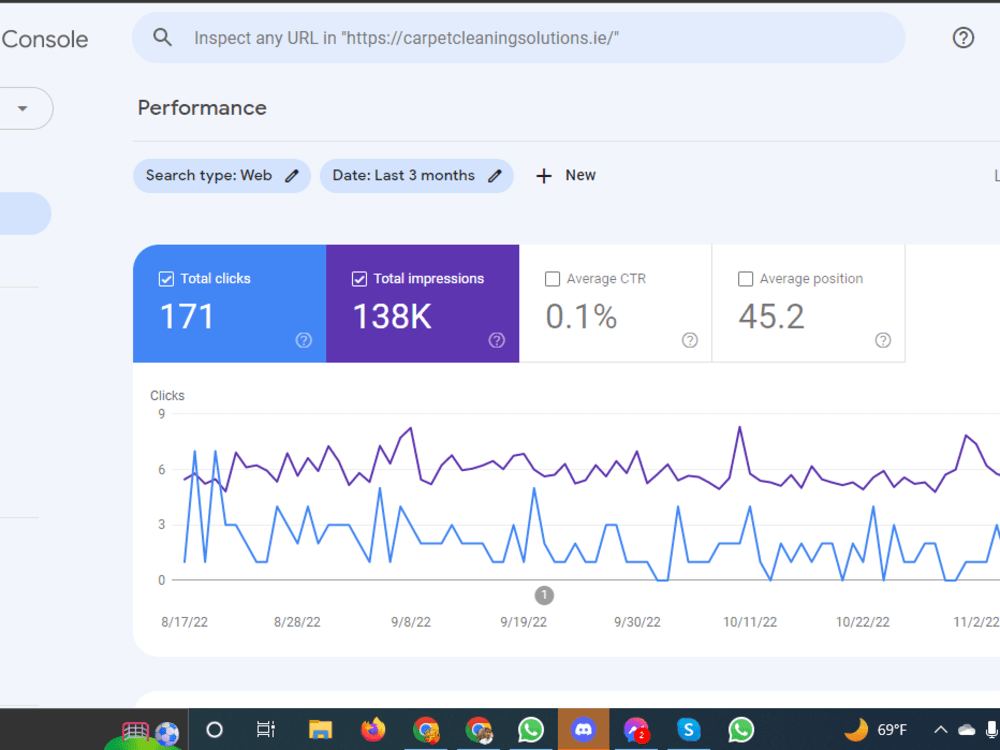Uncheck the Total clicks checkbox
Viewport: 1000px width, 750px height.
[166, 279]
